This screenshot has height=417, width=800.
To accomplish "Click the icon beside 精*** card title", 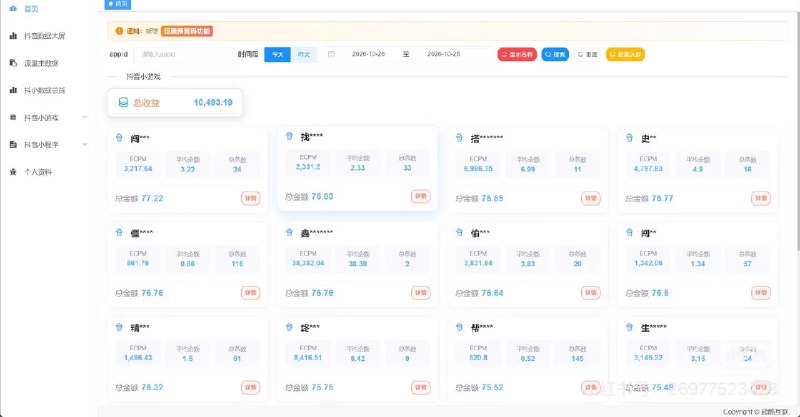I will 119,327.
